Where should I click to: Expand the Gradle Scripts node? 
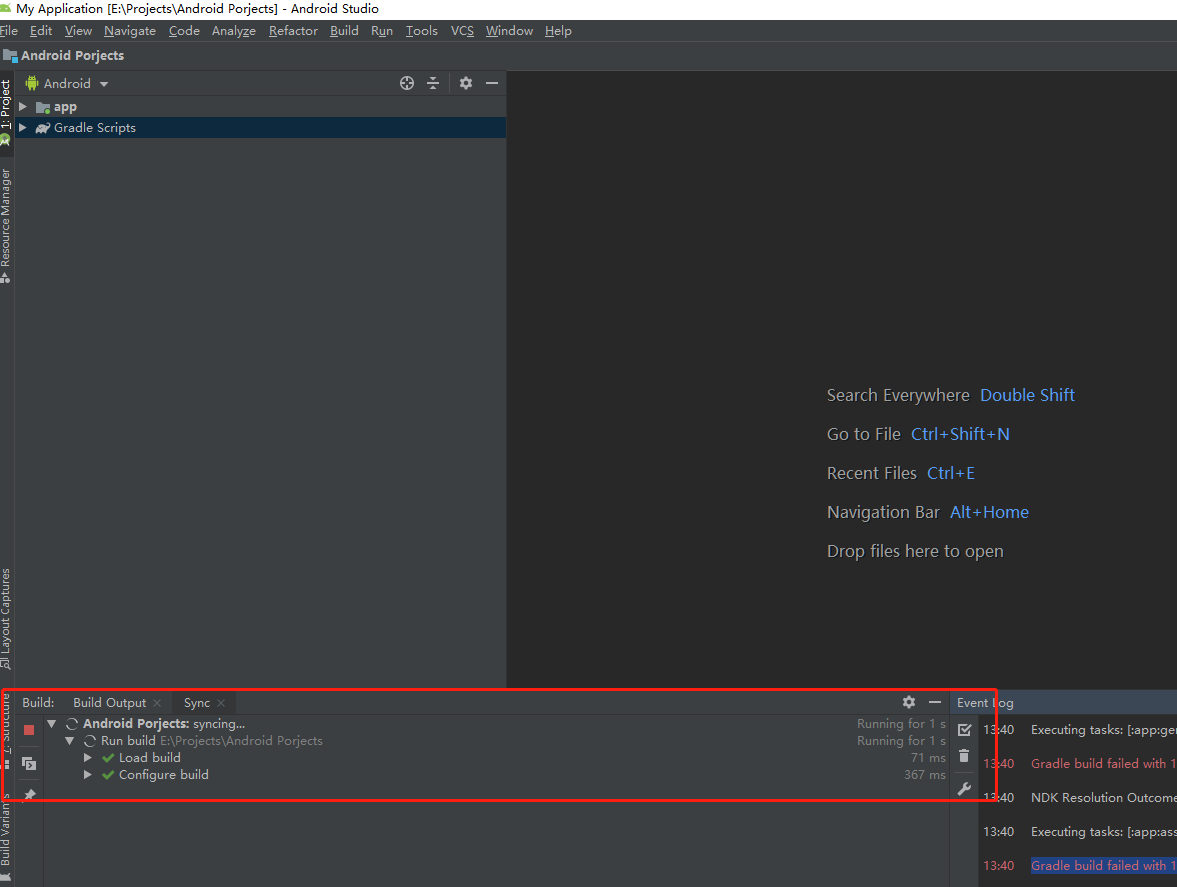[23, 128]
